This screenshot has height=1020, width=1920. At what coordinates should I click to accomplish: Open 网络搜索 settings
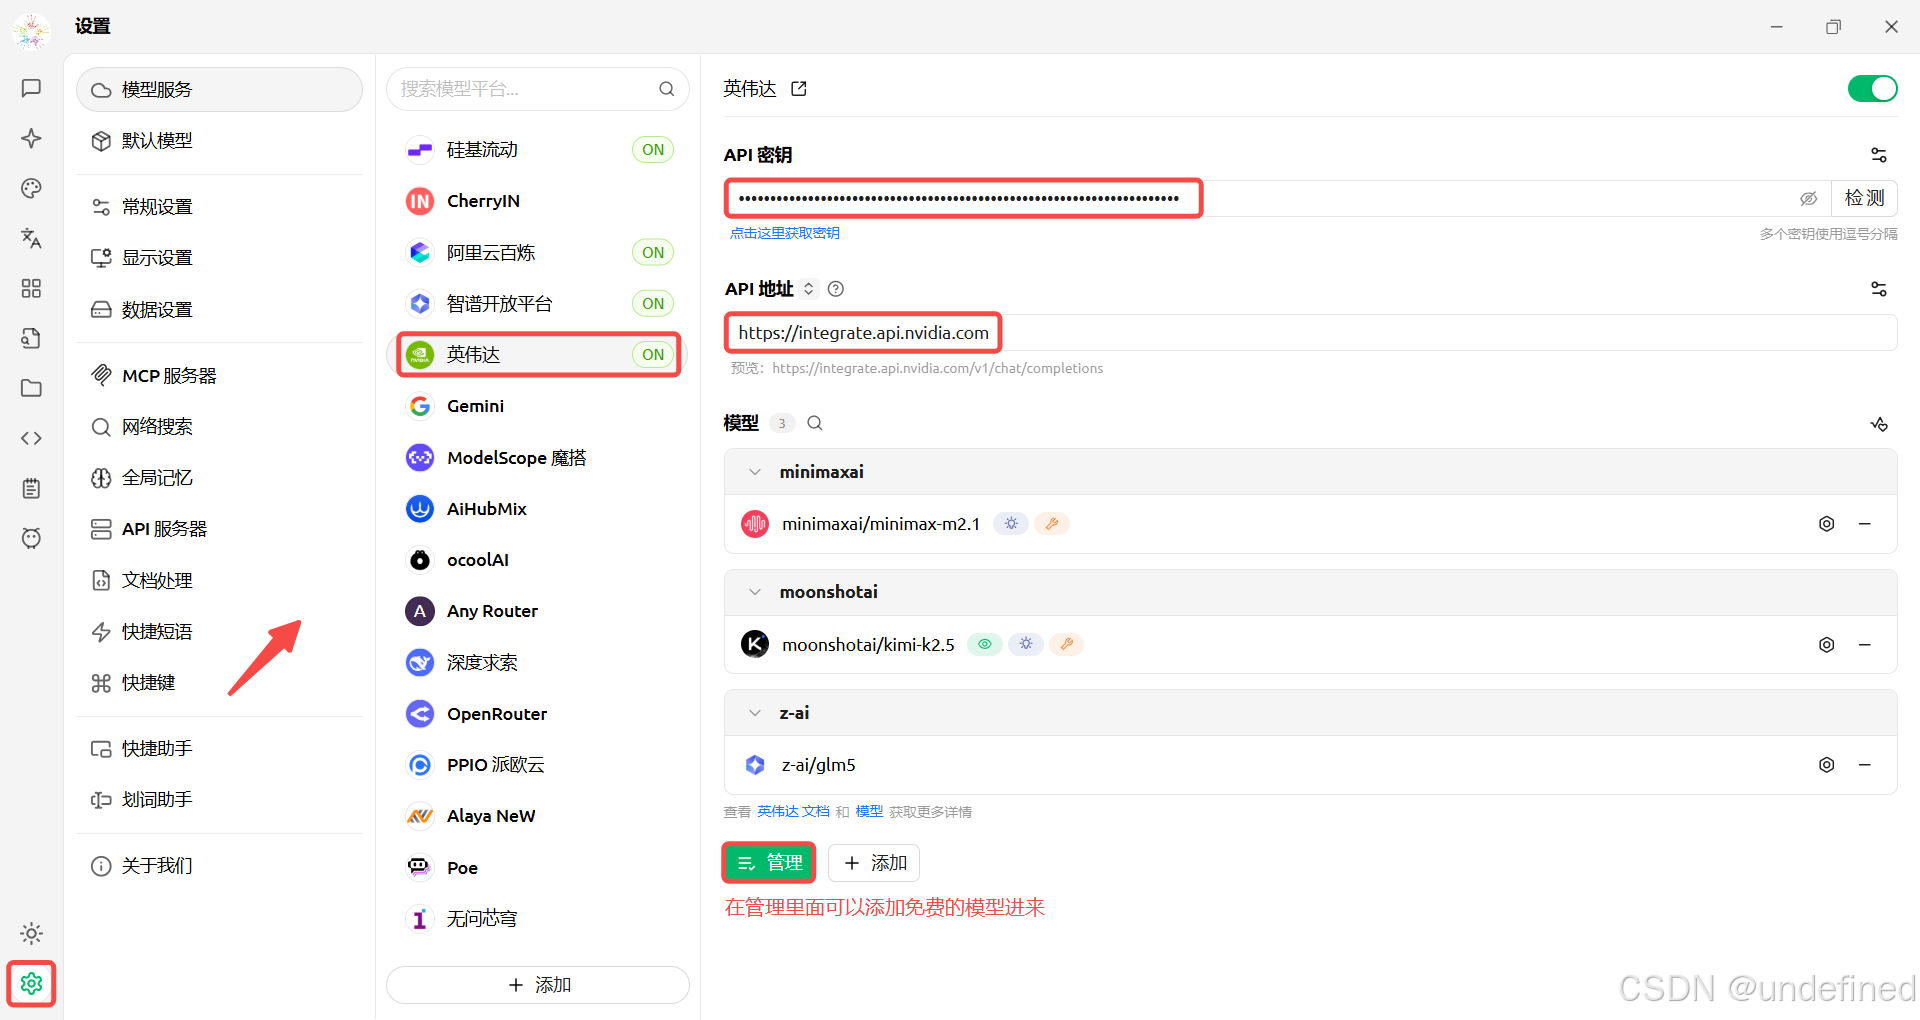[x=219, y=427]
